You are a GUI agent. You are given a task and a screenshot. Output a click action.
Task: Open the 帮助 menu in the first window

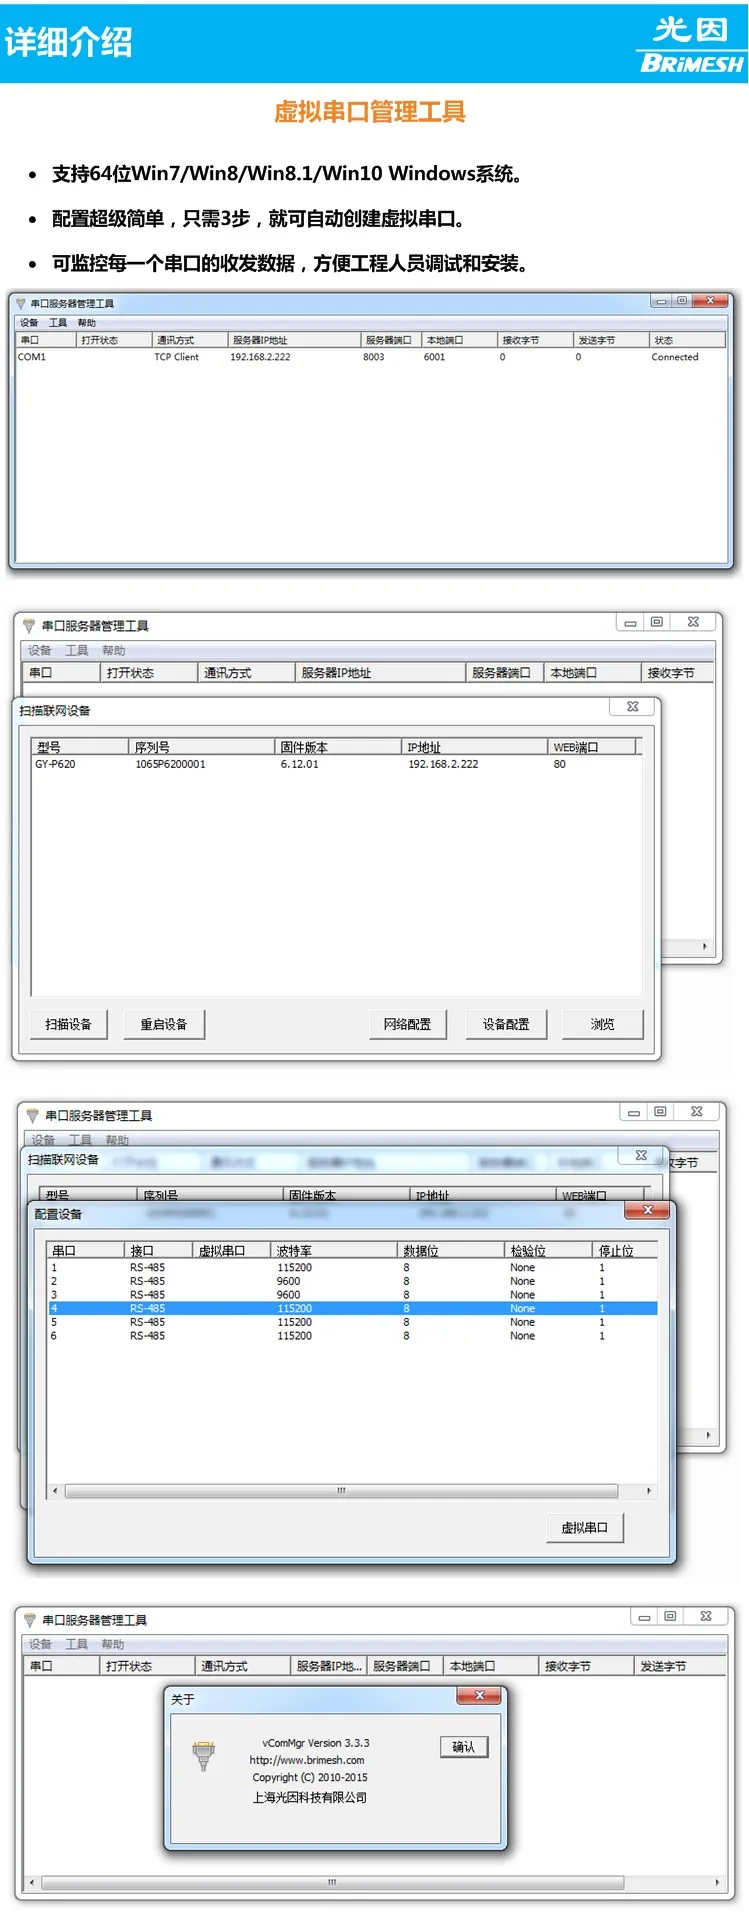pyautogui.click(x=87, y=323)
